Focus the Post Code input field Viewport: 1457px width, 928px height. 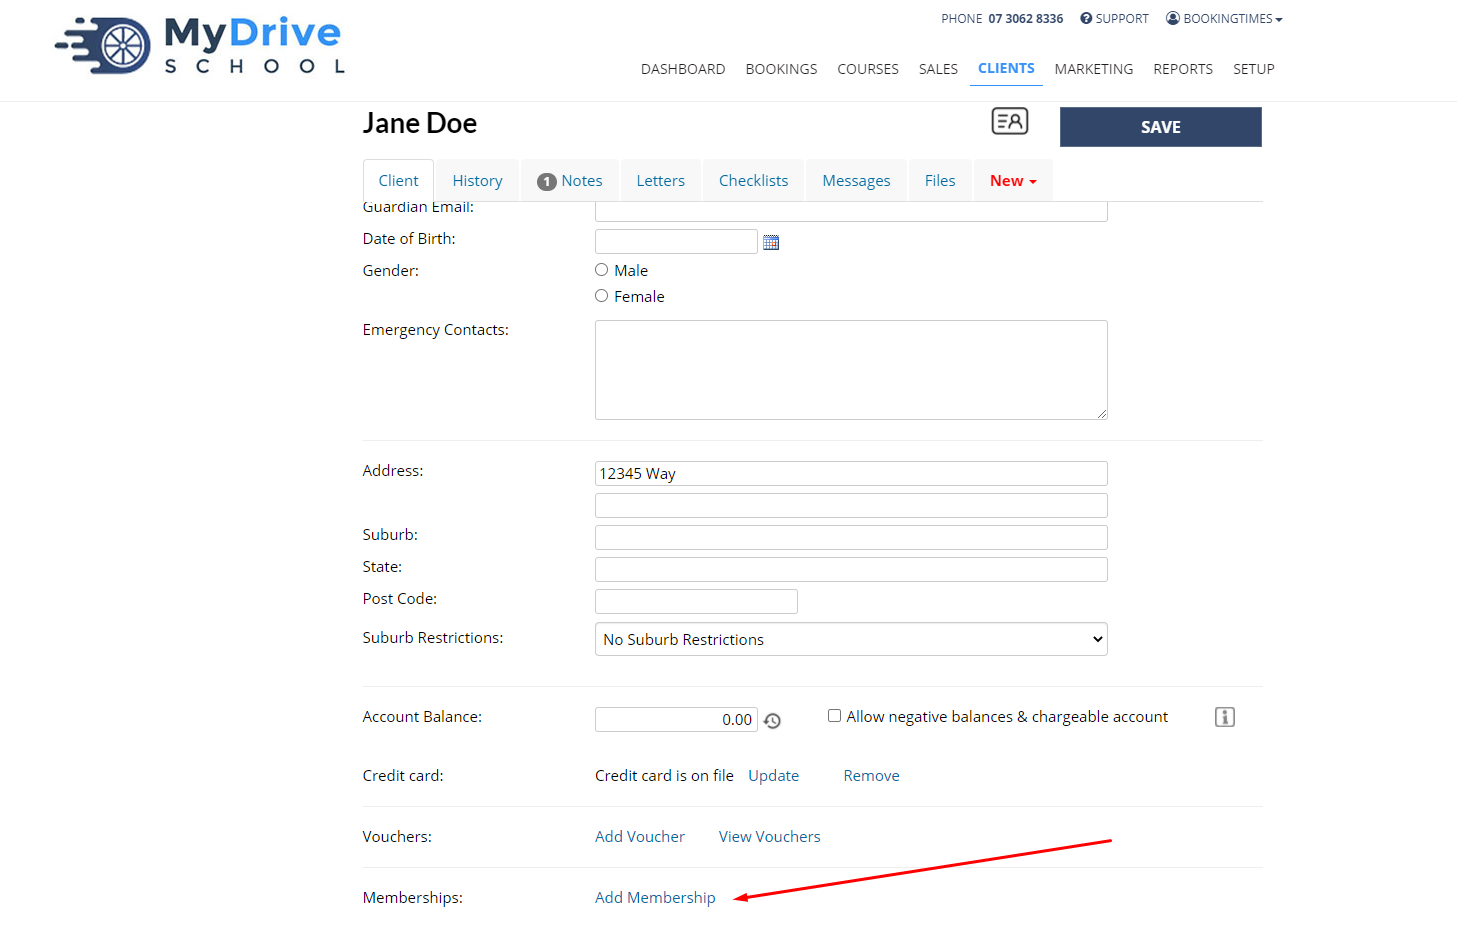click(x=696, y=601)
